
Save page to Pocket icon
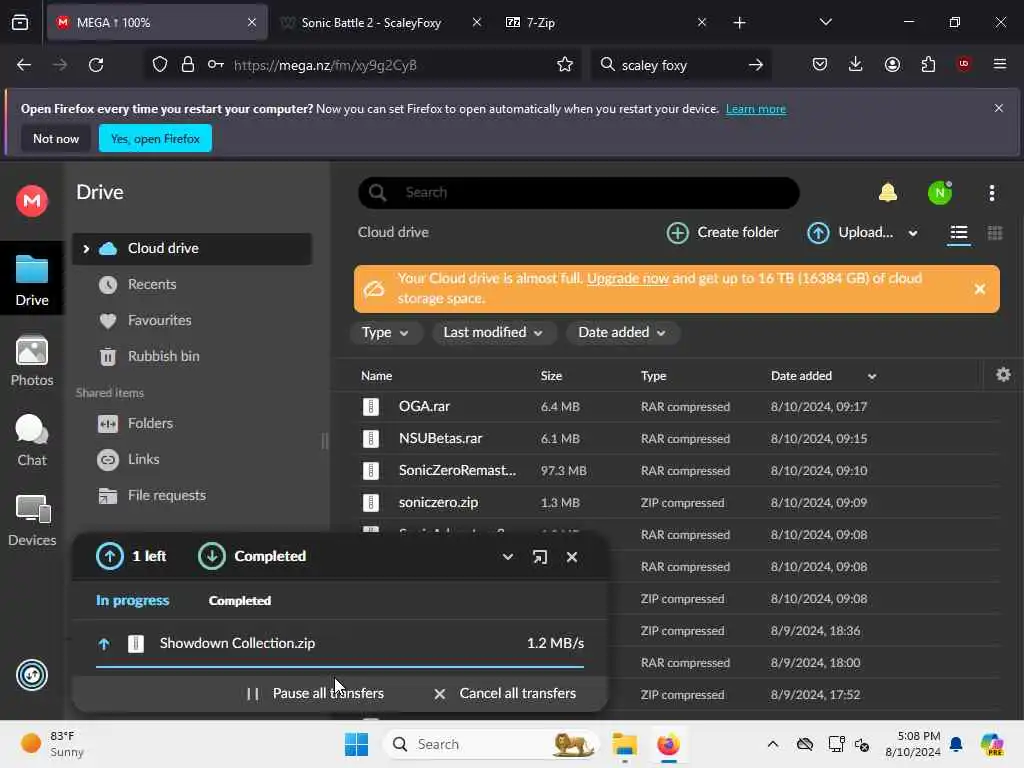point(820,64)
